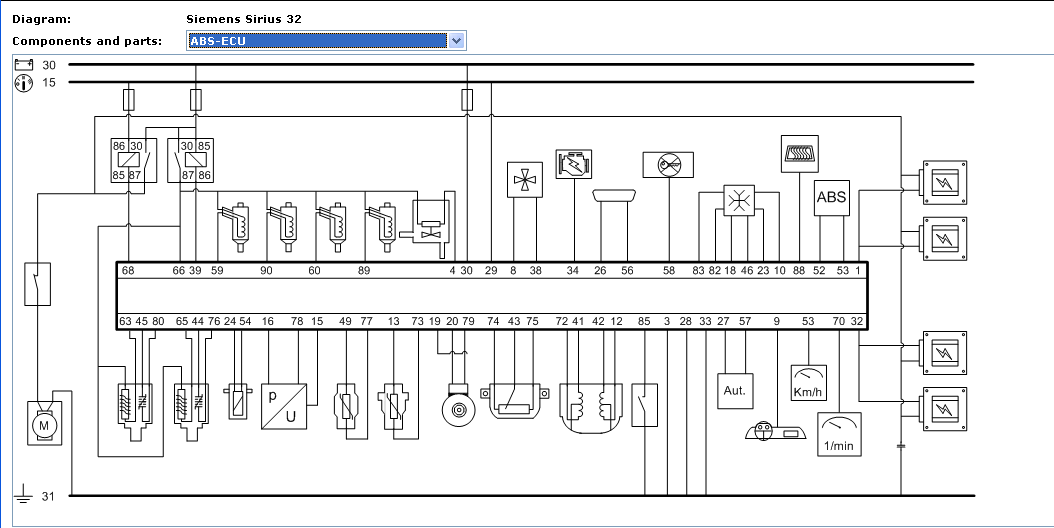The height and width of the screenshot is (528, 1054).
Task: Select the immobilizer key symbol on pin 58
Action: pos(668,165)
